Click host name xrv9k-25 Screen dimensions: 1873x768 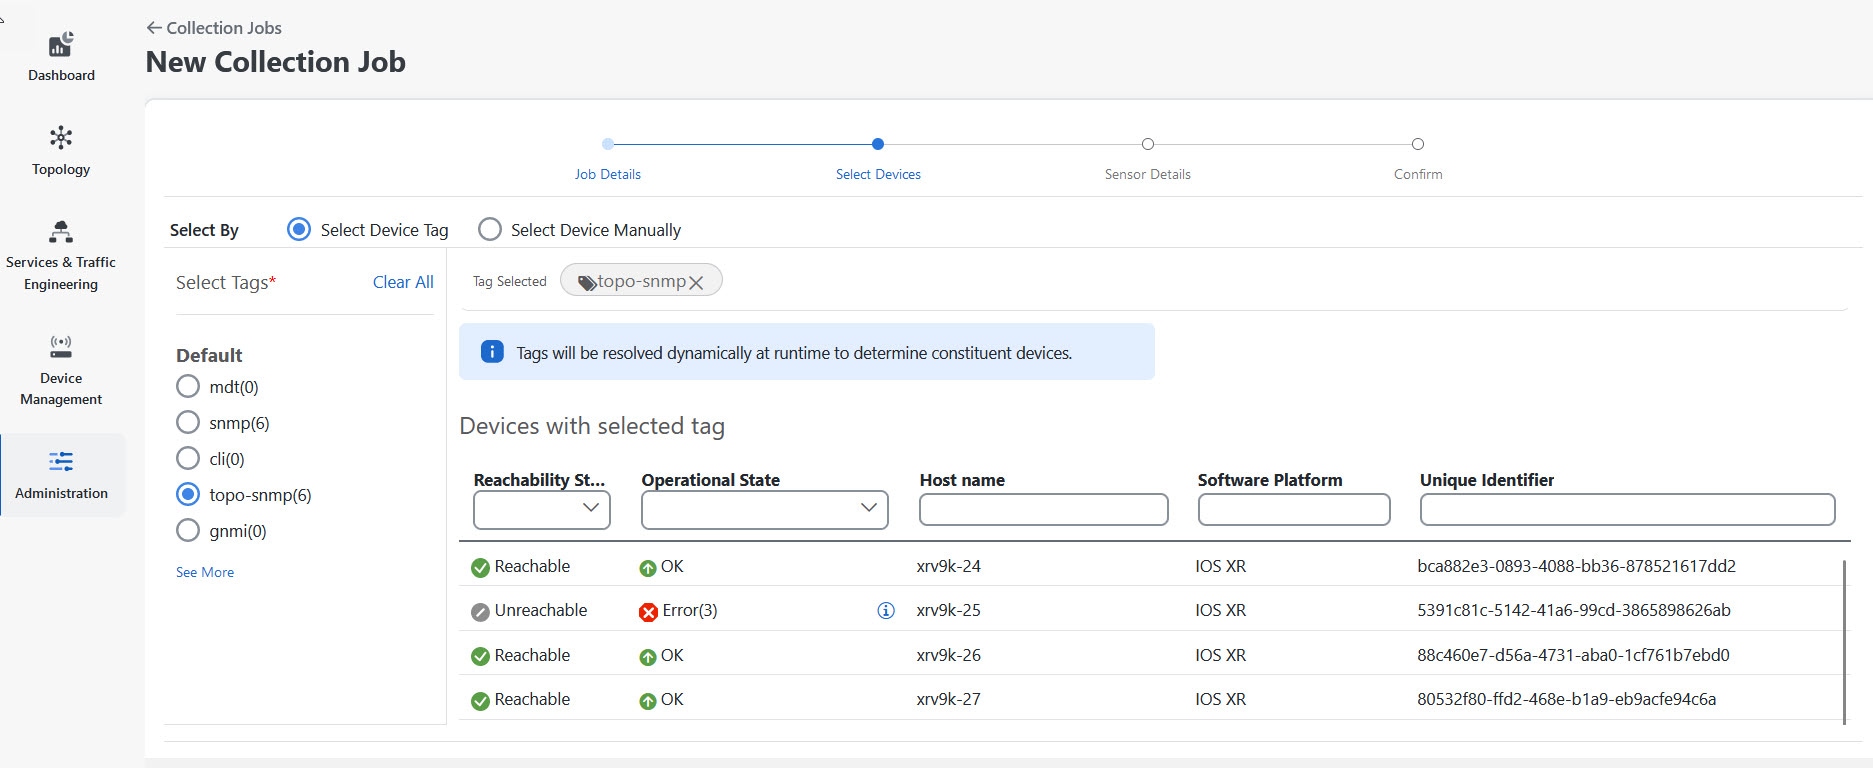point(948,610)
